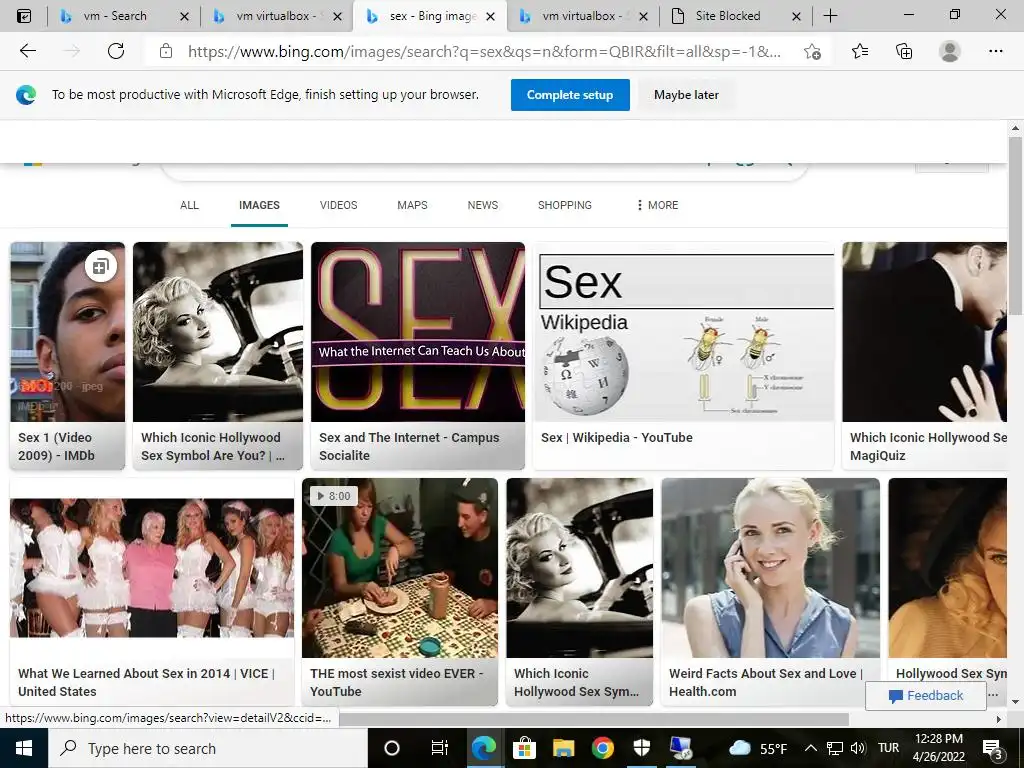Click the horizontal scrollbar right arrow
Image resolution: width=1024 pixels, height=768 pixels.
coord(999,720)
